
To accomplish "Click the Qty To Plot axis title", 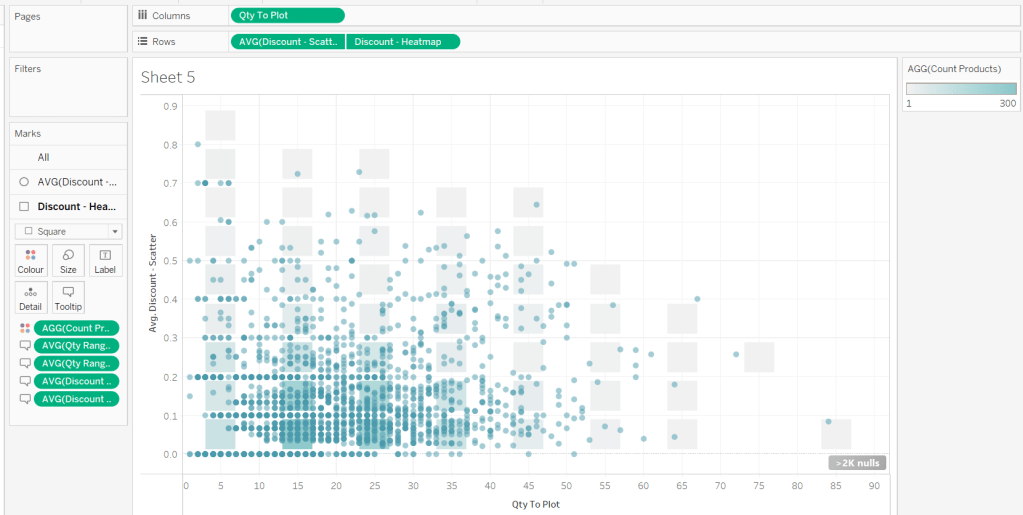I will [536, 504].
